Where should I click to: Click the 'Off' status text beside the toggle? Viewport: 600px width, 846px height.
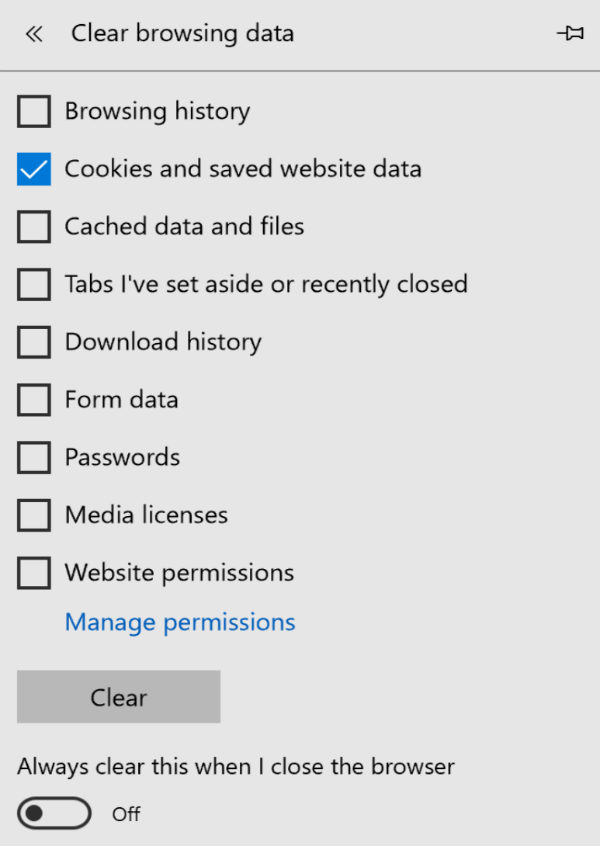(126, 814)
